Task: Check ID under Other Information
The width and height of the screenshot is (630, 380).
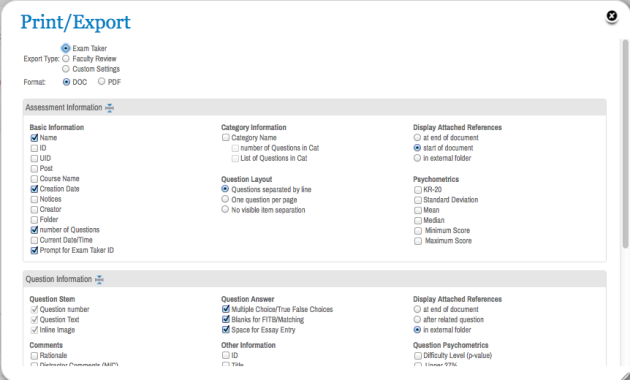Action: point(226,355)
